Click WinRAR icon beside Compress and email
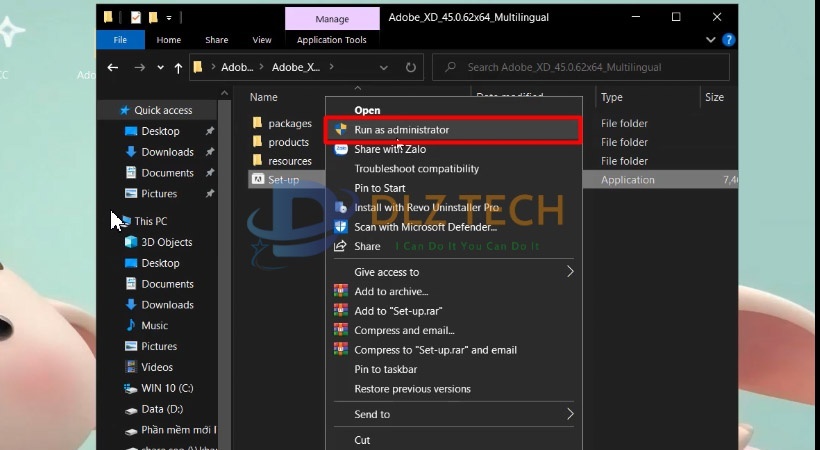The width and height of the screenshot is (820, 450). point(341,330)
